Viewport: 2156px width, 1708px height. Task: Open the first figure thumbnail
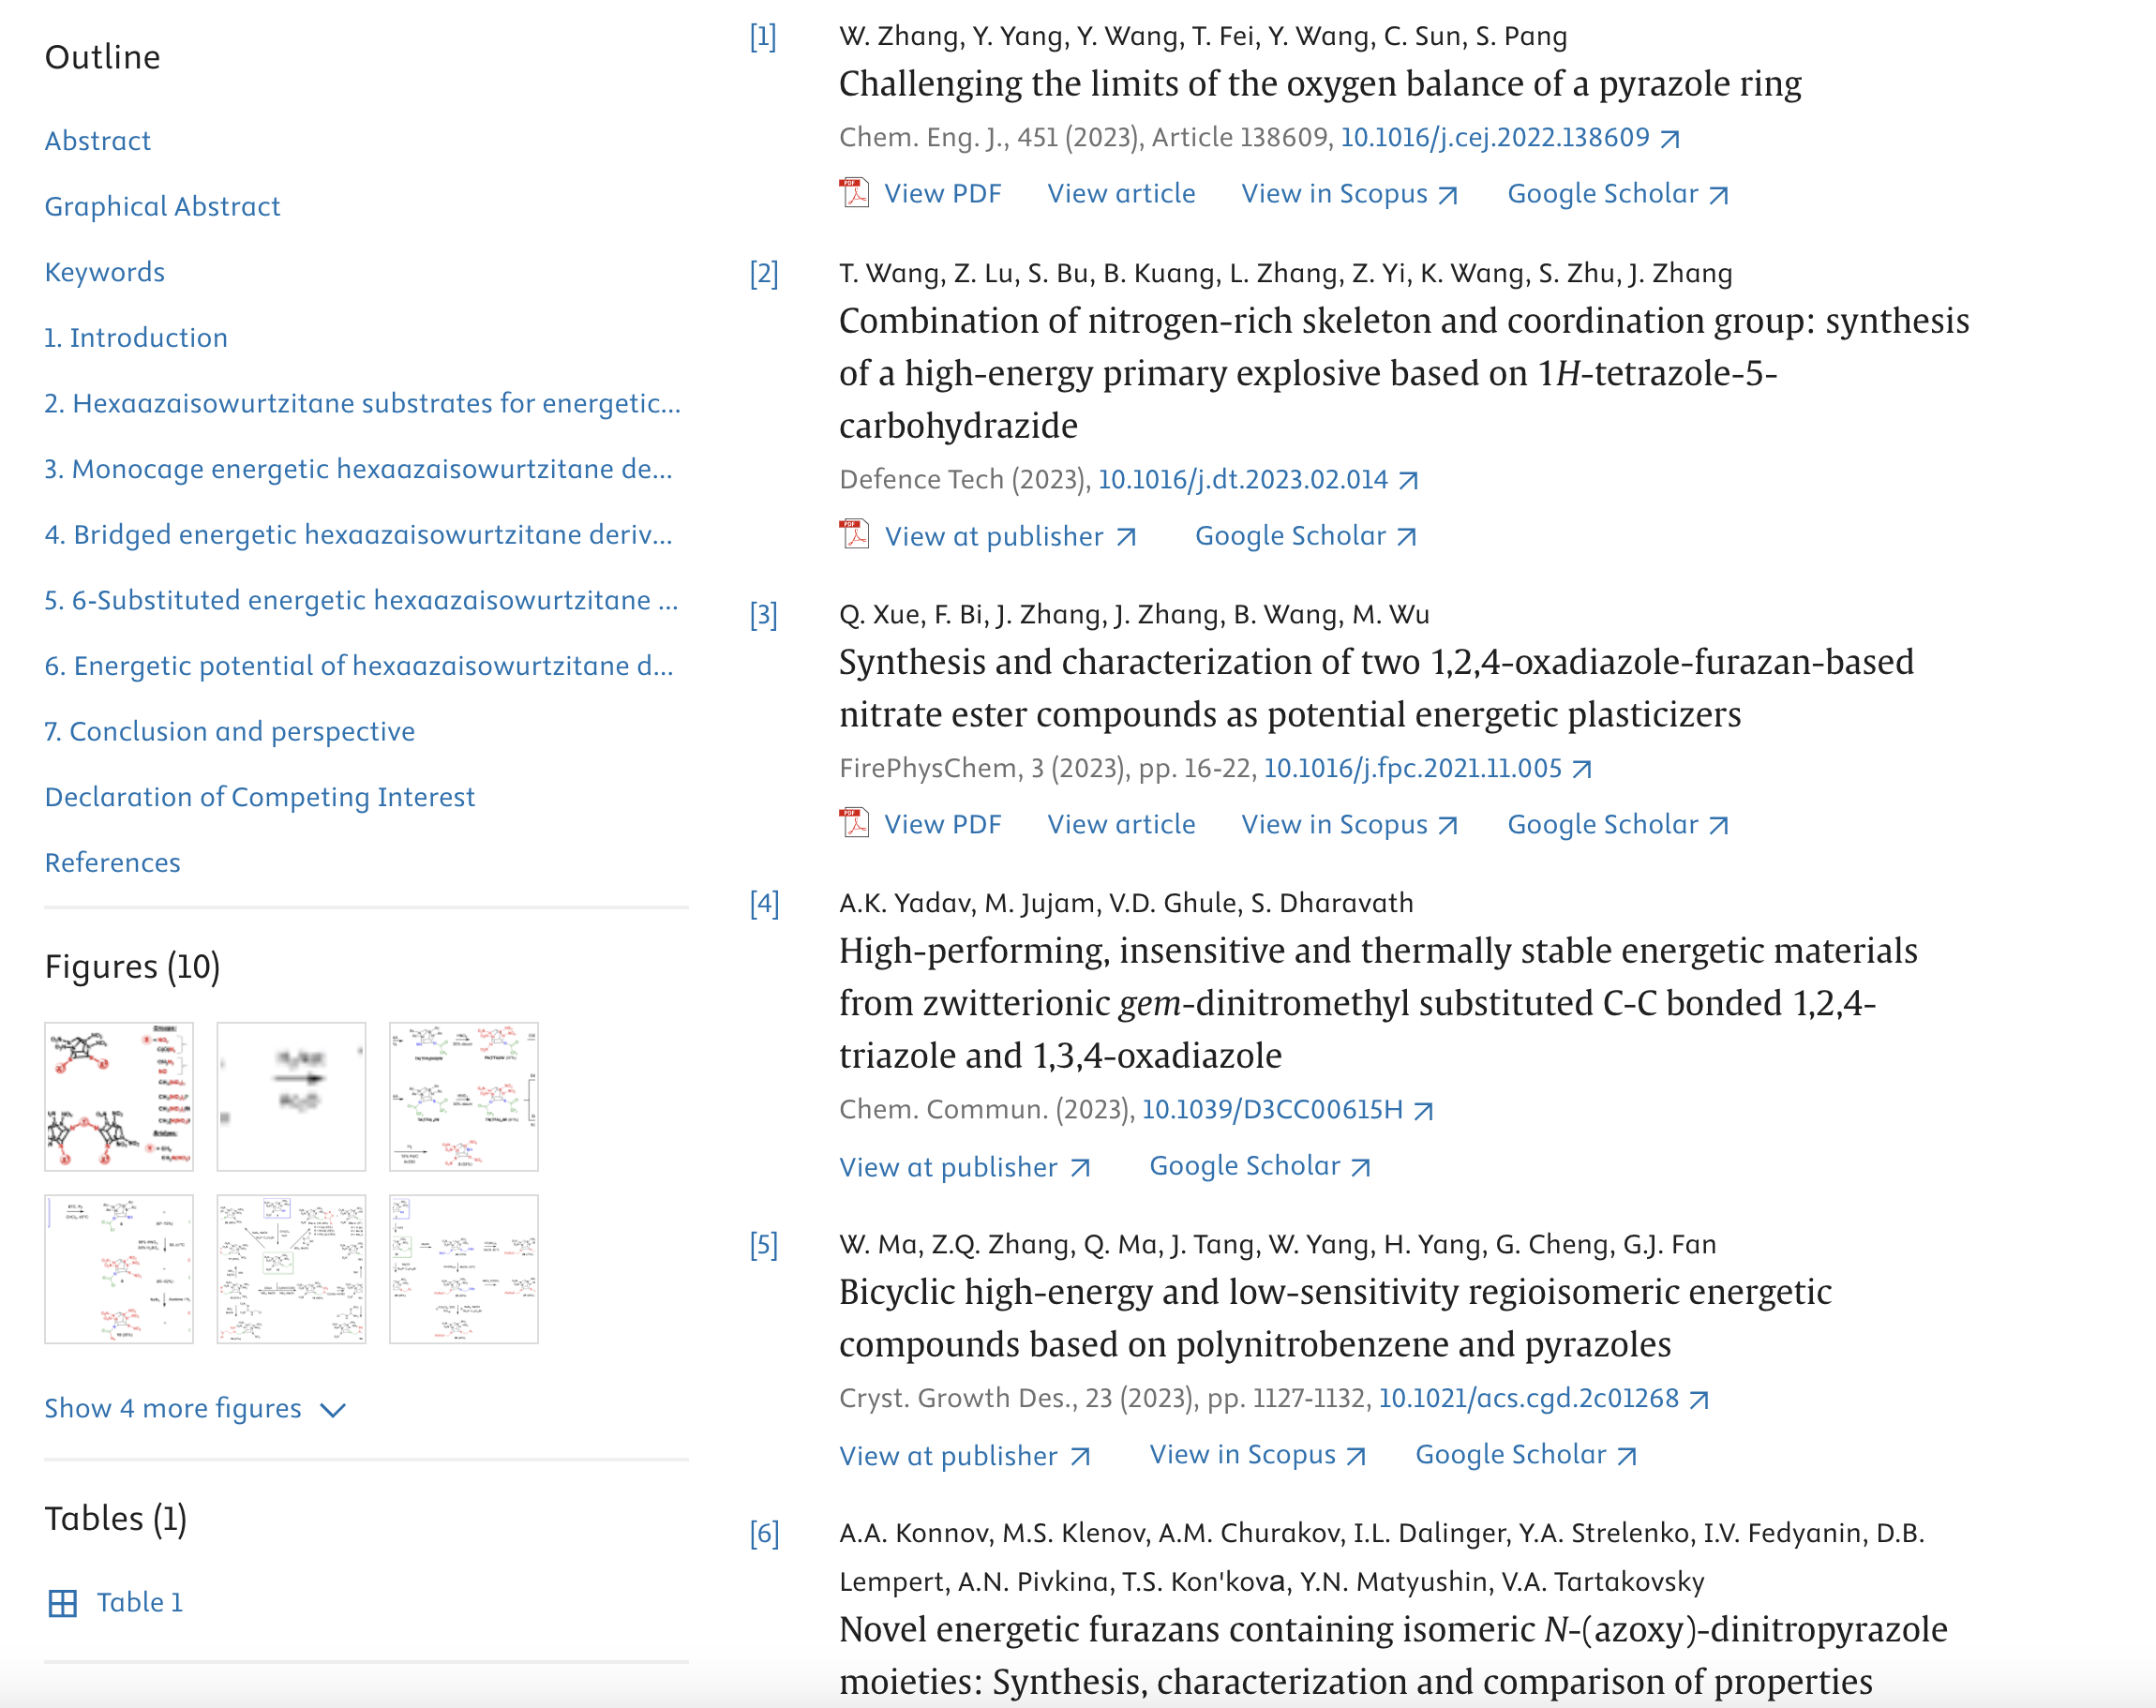(x=119, y=1096)
